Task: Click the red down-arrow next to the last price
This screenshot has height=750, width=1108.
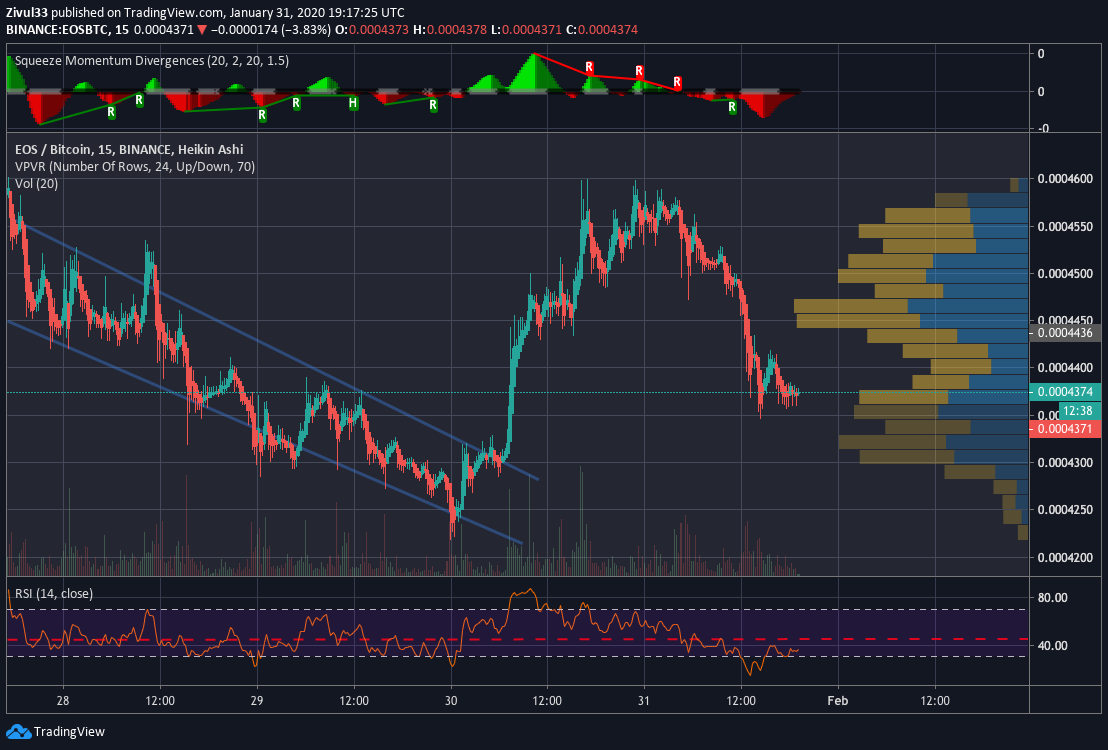Action: pos(202,30)
